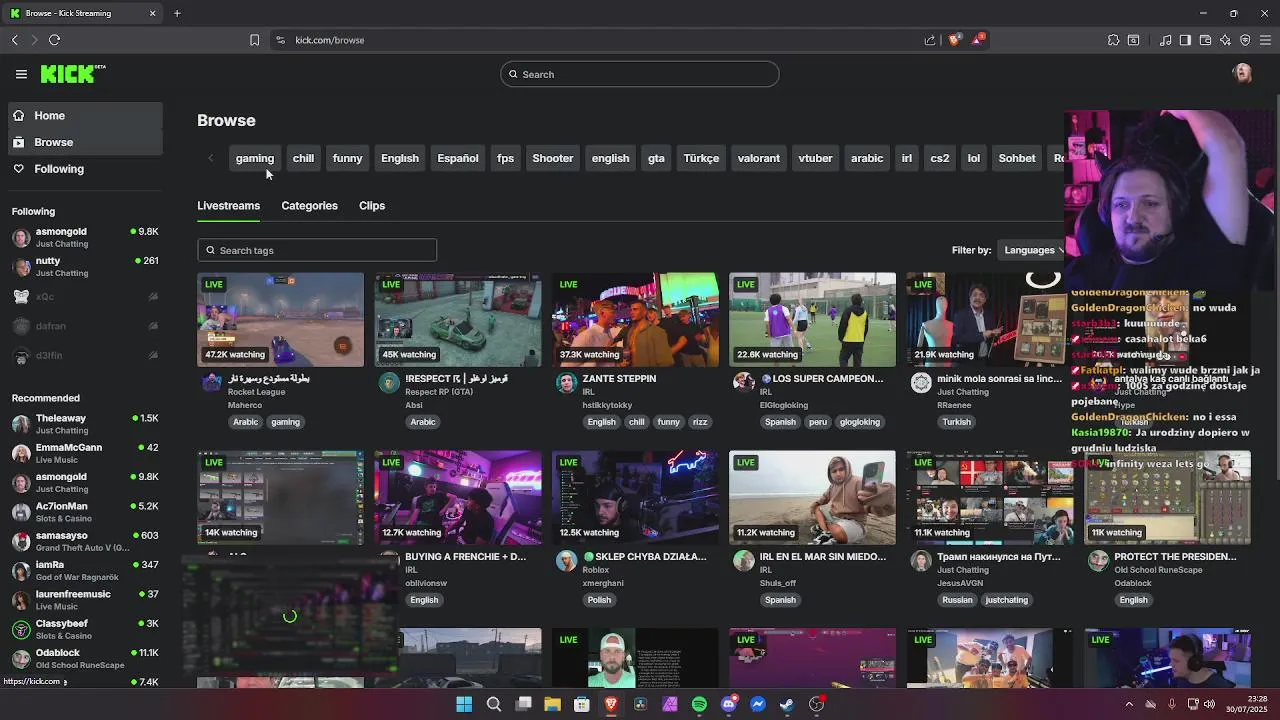This screenshot has width=1280, height=720.
Task: Click the Polish tag under SKLEP CHYBA stream
Action: (x=599, y=600)
